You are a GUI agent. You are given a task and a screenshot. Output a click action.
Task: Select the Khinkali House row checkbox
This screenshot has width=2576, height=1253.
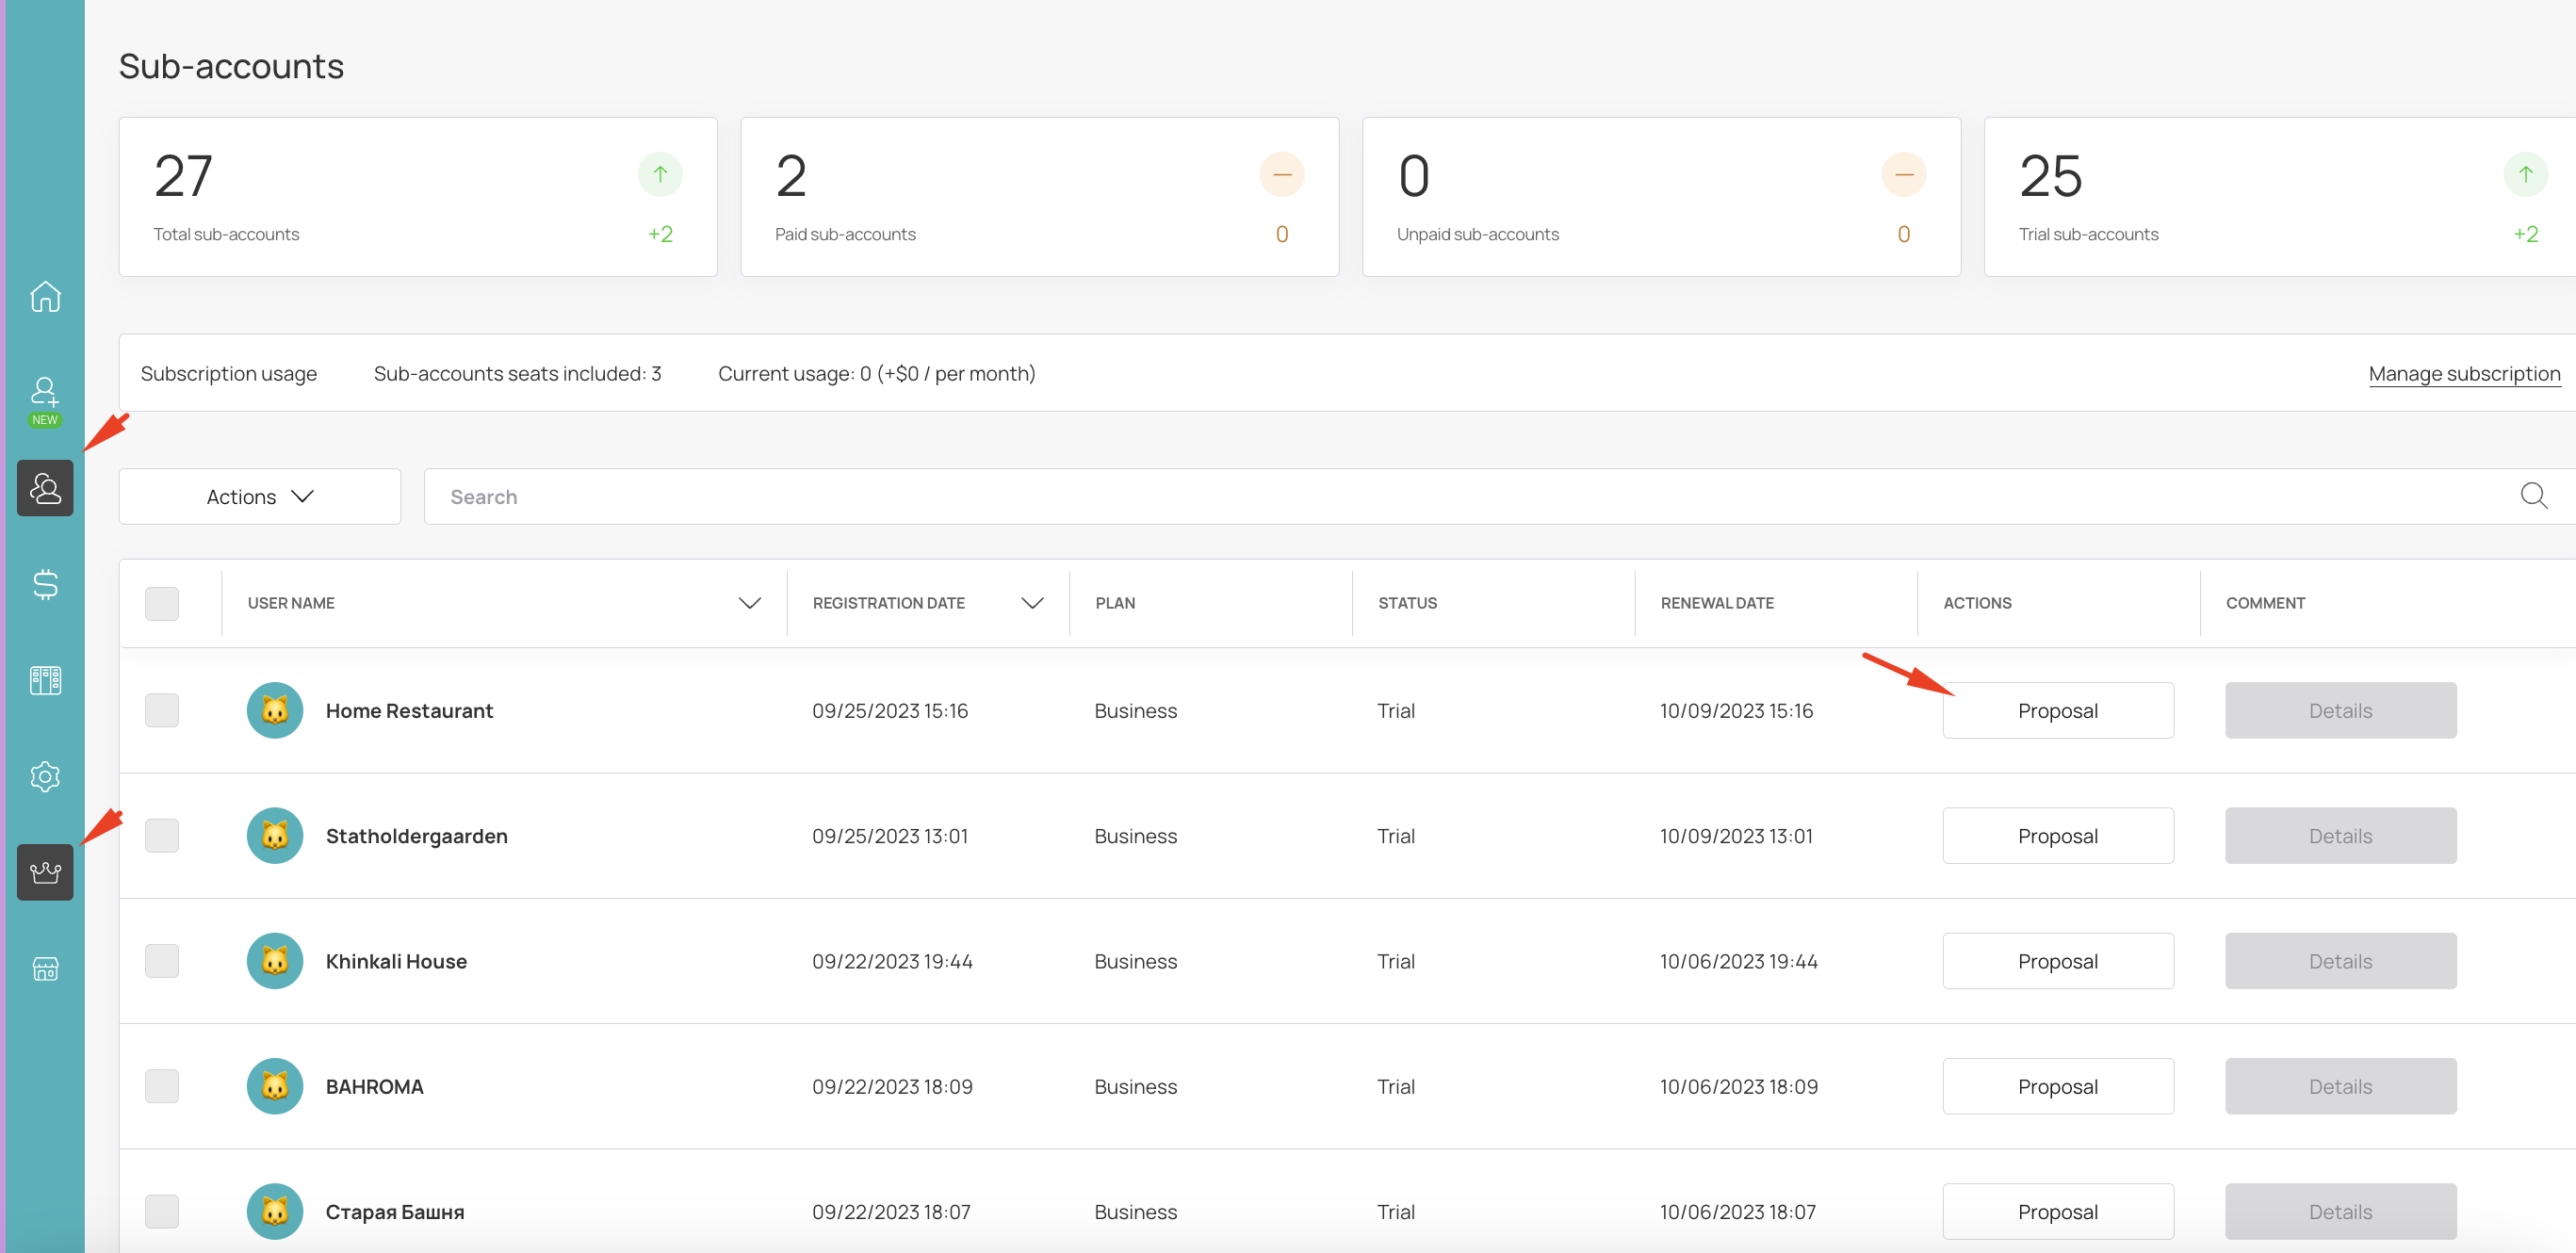click(x=162, y=961)
